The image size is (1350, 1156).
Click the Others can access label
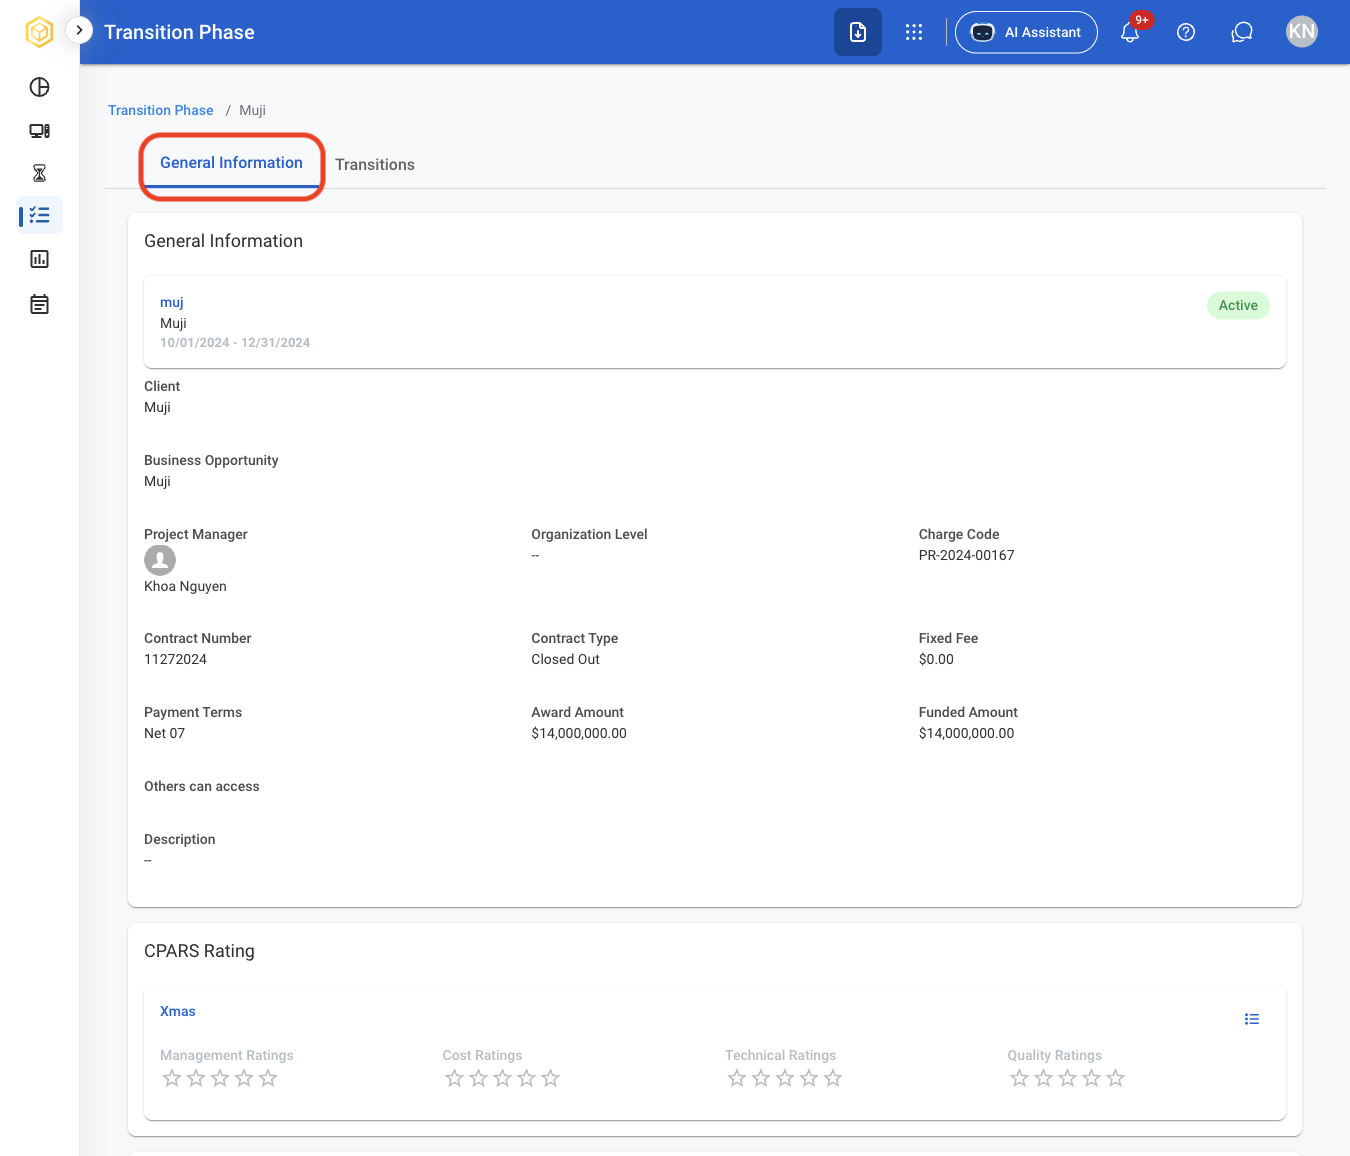[201, 786]
